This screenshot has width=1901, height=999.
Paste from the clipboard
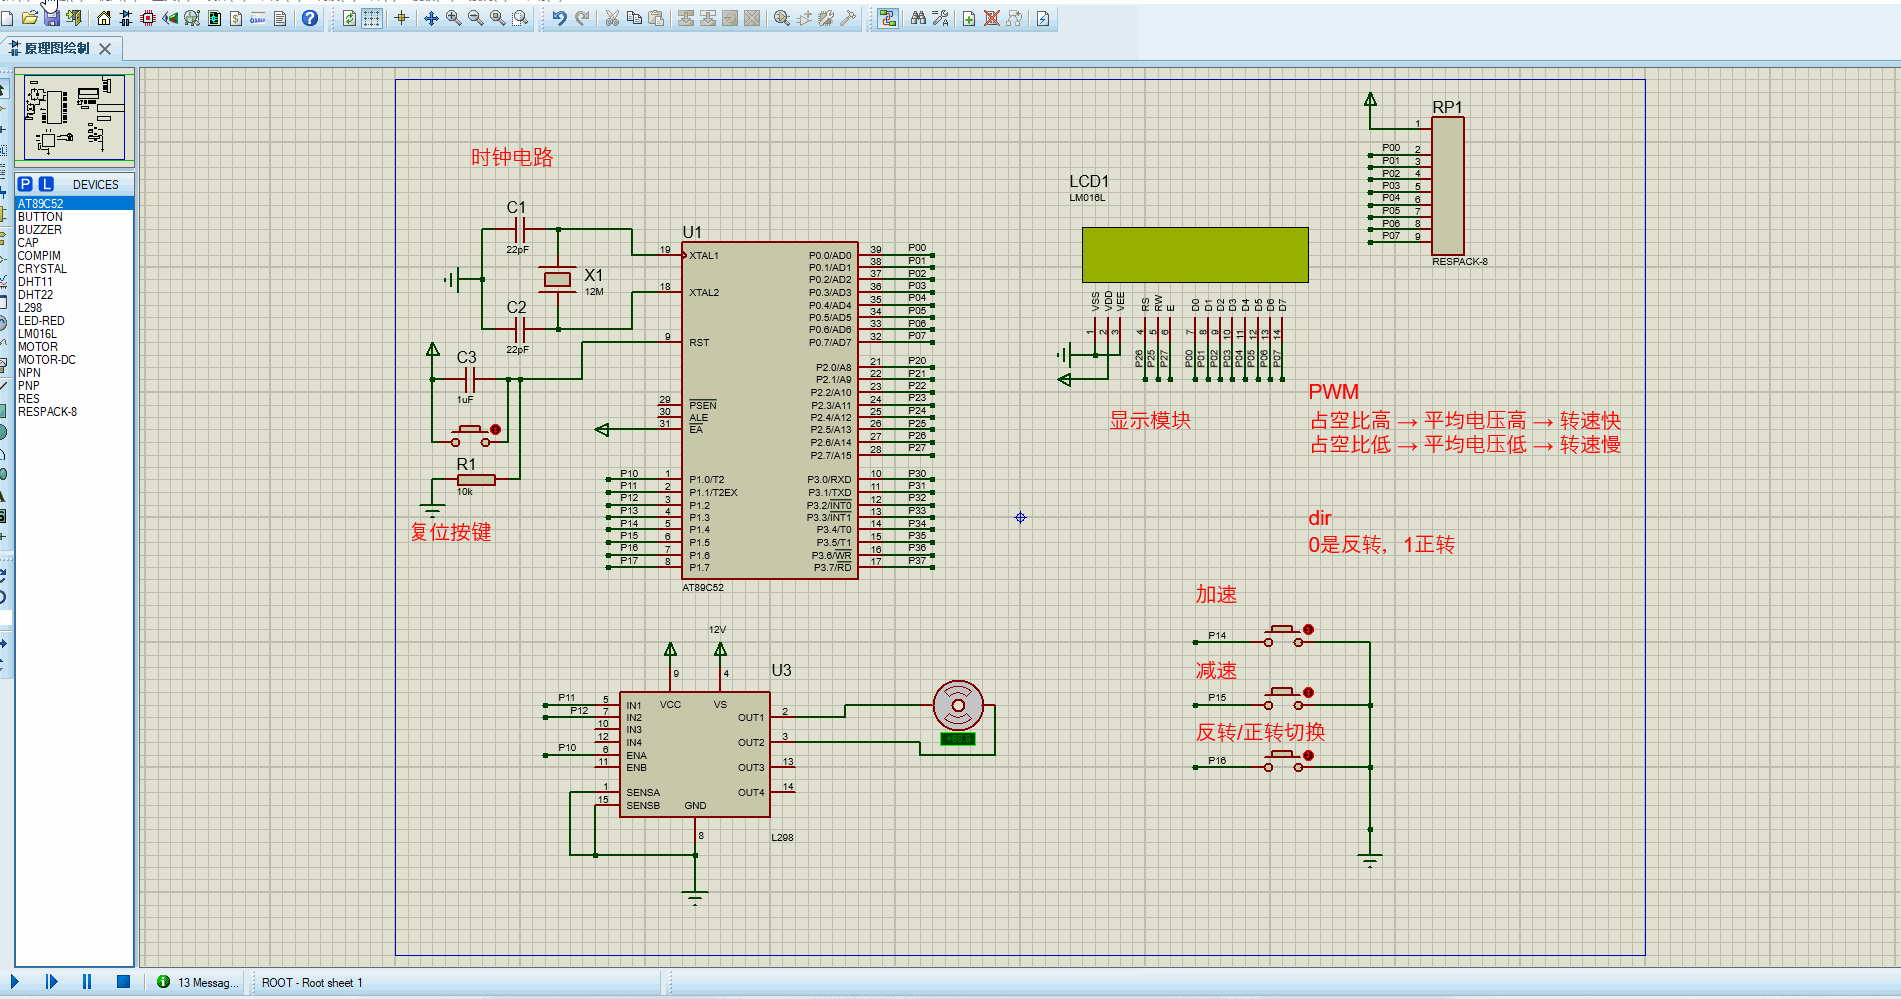[x=656, y=18]
